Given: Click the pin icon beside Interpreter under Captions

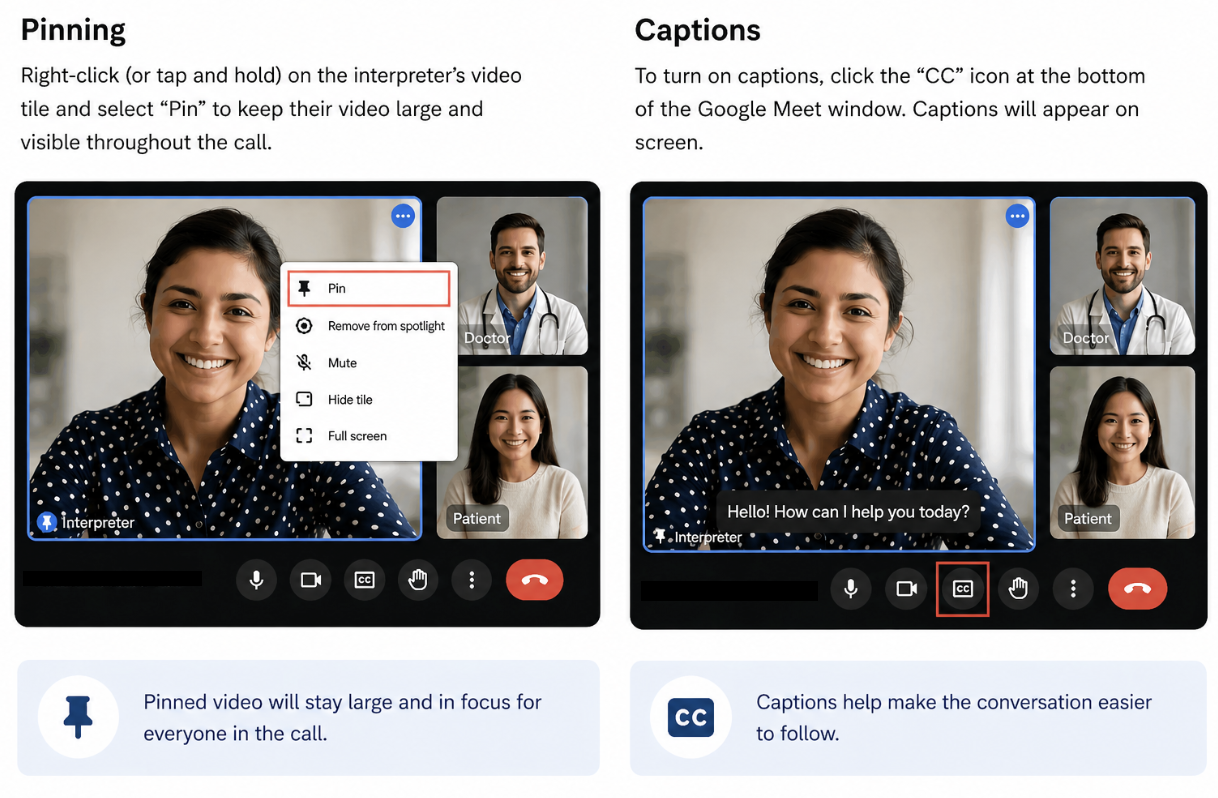Looking at the screenshot, I should click(660, 537).
